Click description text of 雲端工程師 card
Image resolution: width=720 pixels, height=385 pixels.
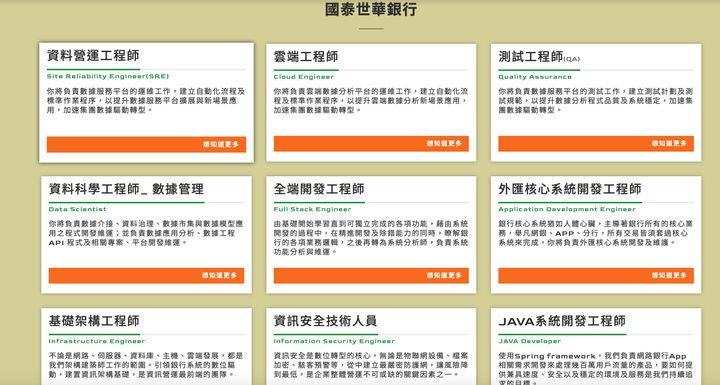pyautogui.click(x=371, y=101)
